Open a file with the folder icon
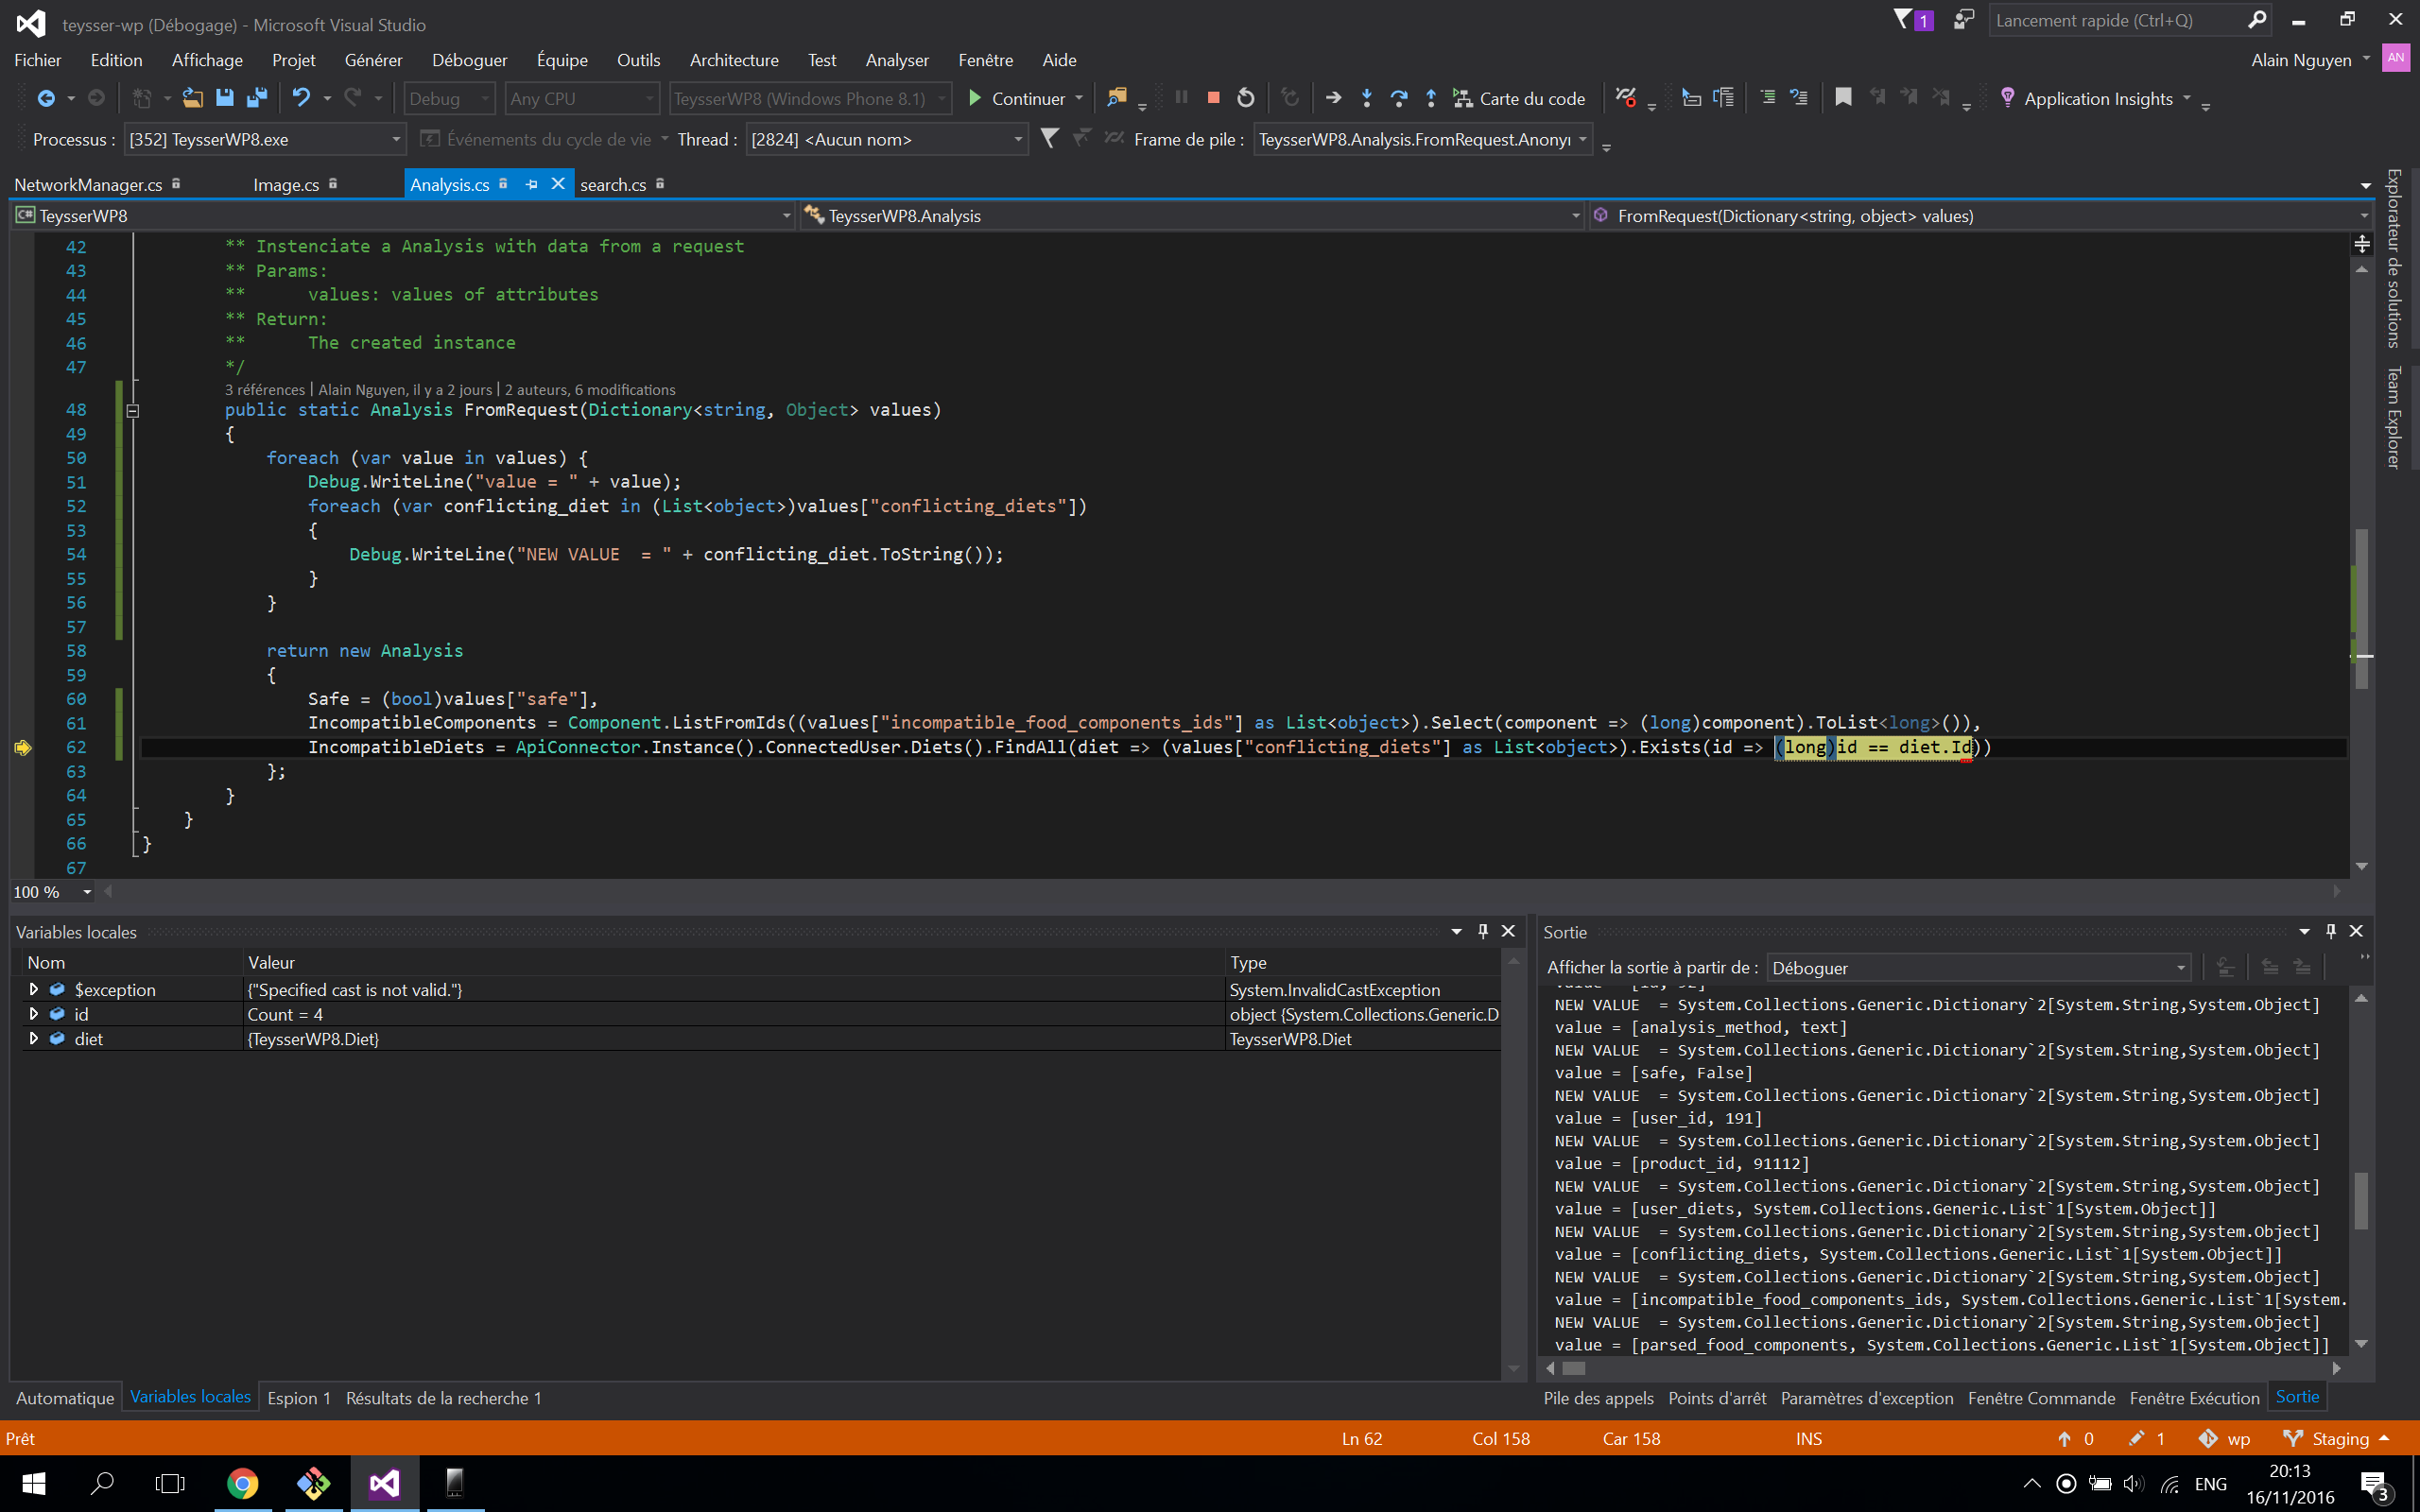The height and width of the screenshot is (1512, 2420). click(193, 98)
